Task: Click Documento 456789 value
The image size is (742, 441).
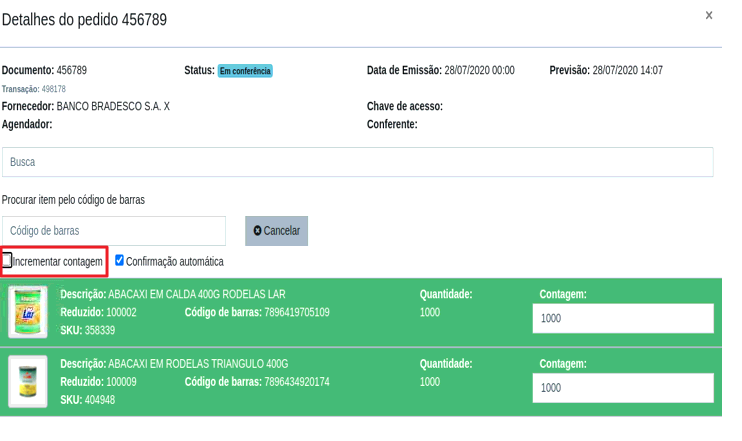Action: coord(72,71)
